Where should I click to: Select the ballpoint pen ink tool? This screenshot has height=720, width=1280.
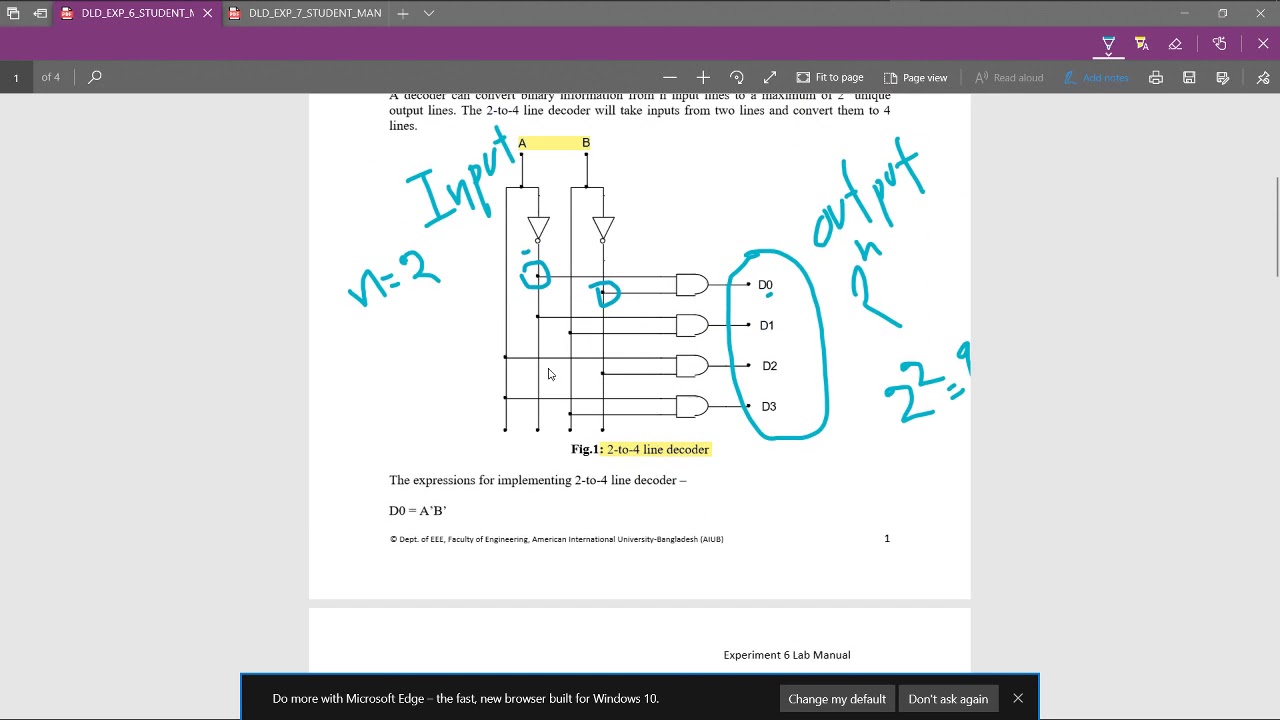pos(1108,44)
